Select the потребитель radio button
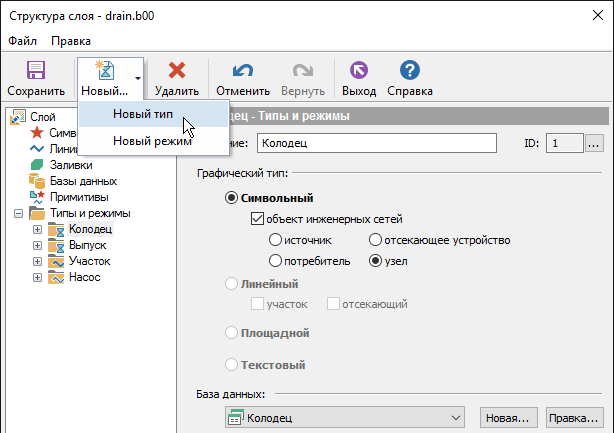 (276, 261)
